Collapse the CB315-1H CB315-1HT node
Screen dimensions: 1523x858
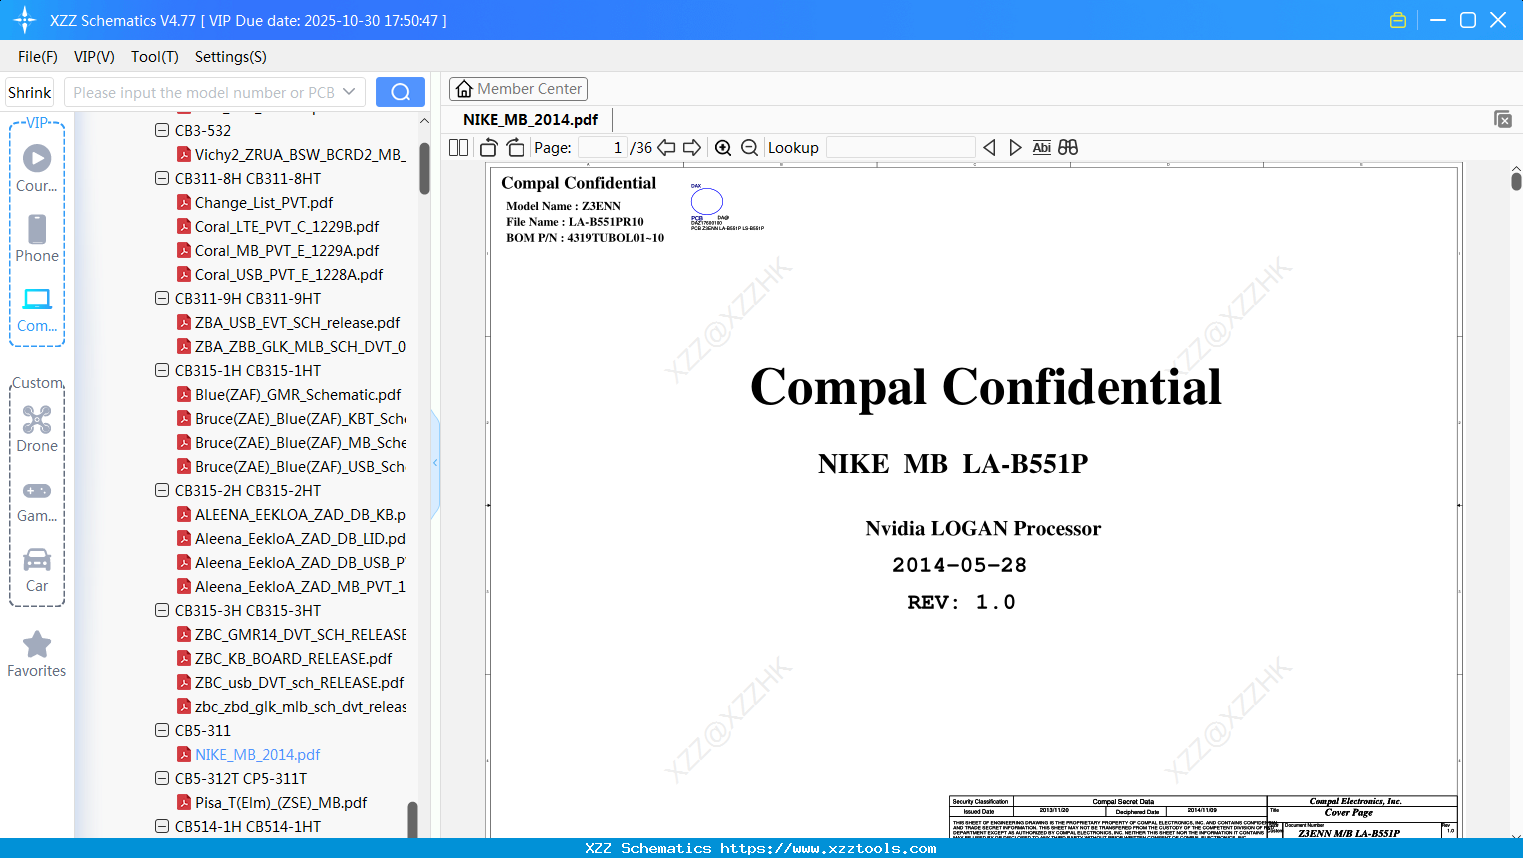click(162, 370)
